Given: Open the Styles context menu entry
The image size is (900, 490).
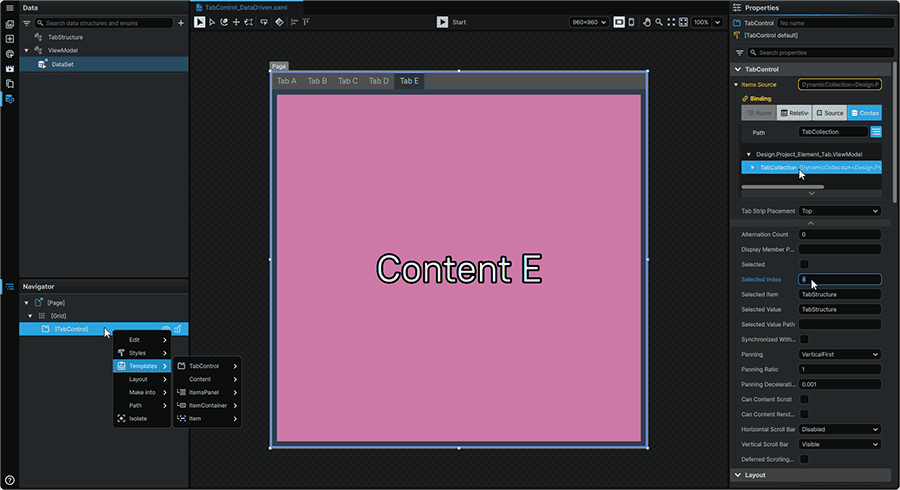Looking at the screenshot, I should tap(142, 353).
